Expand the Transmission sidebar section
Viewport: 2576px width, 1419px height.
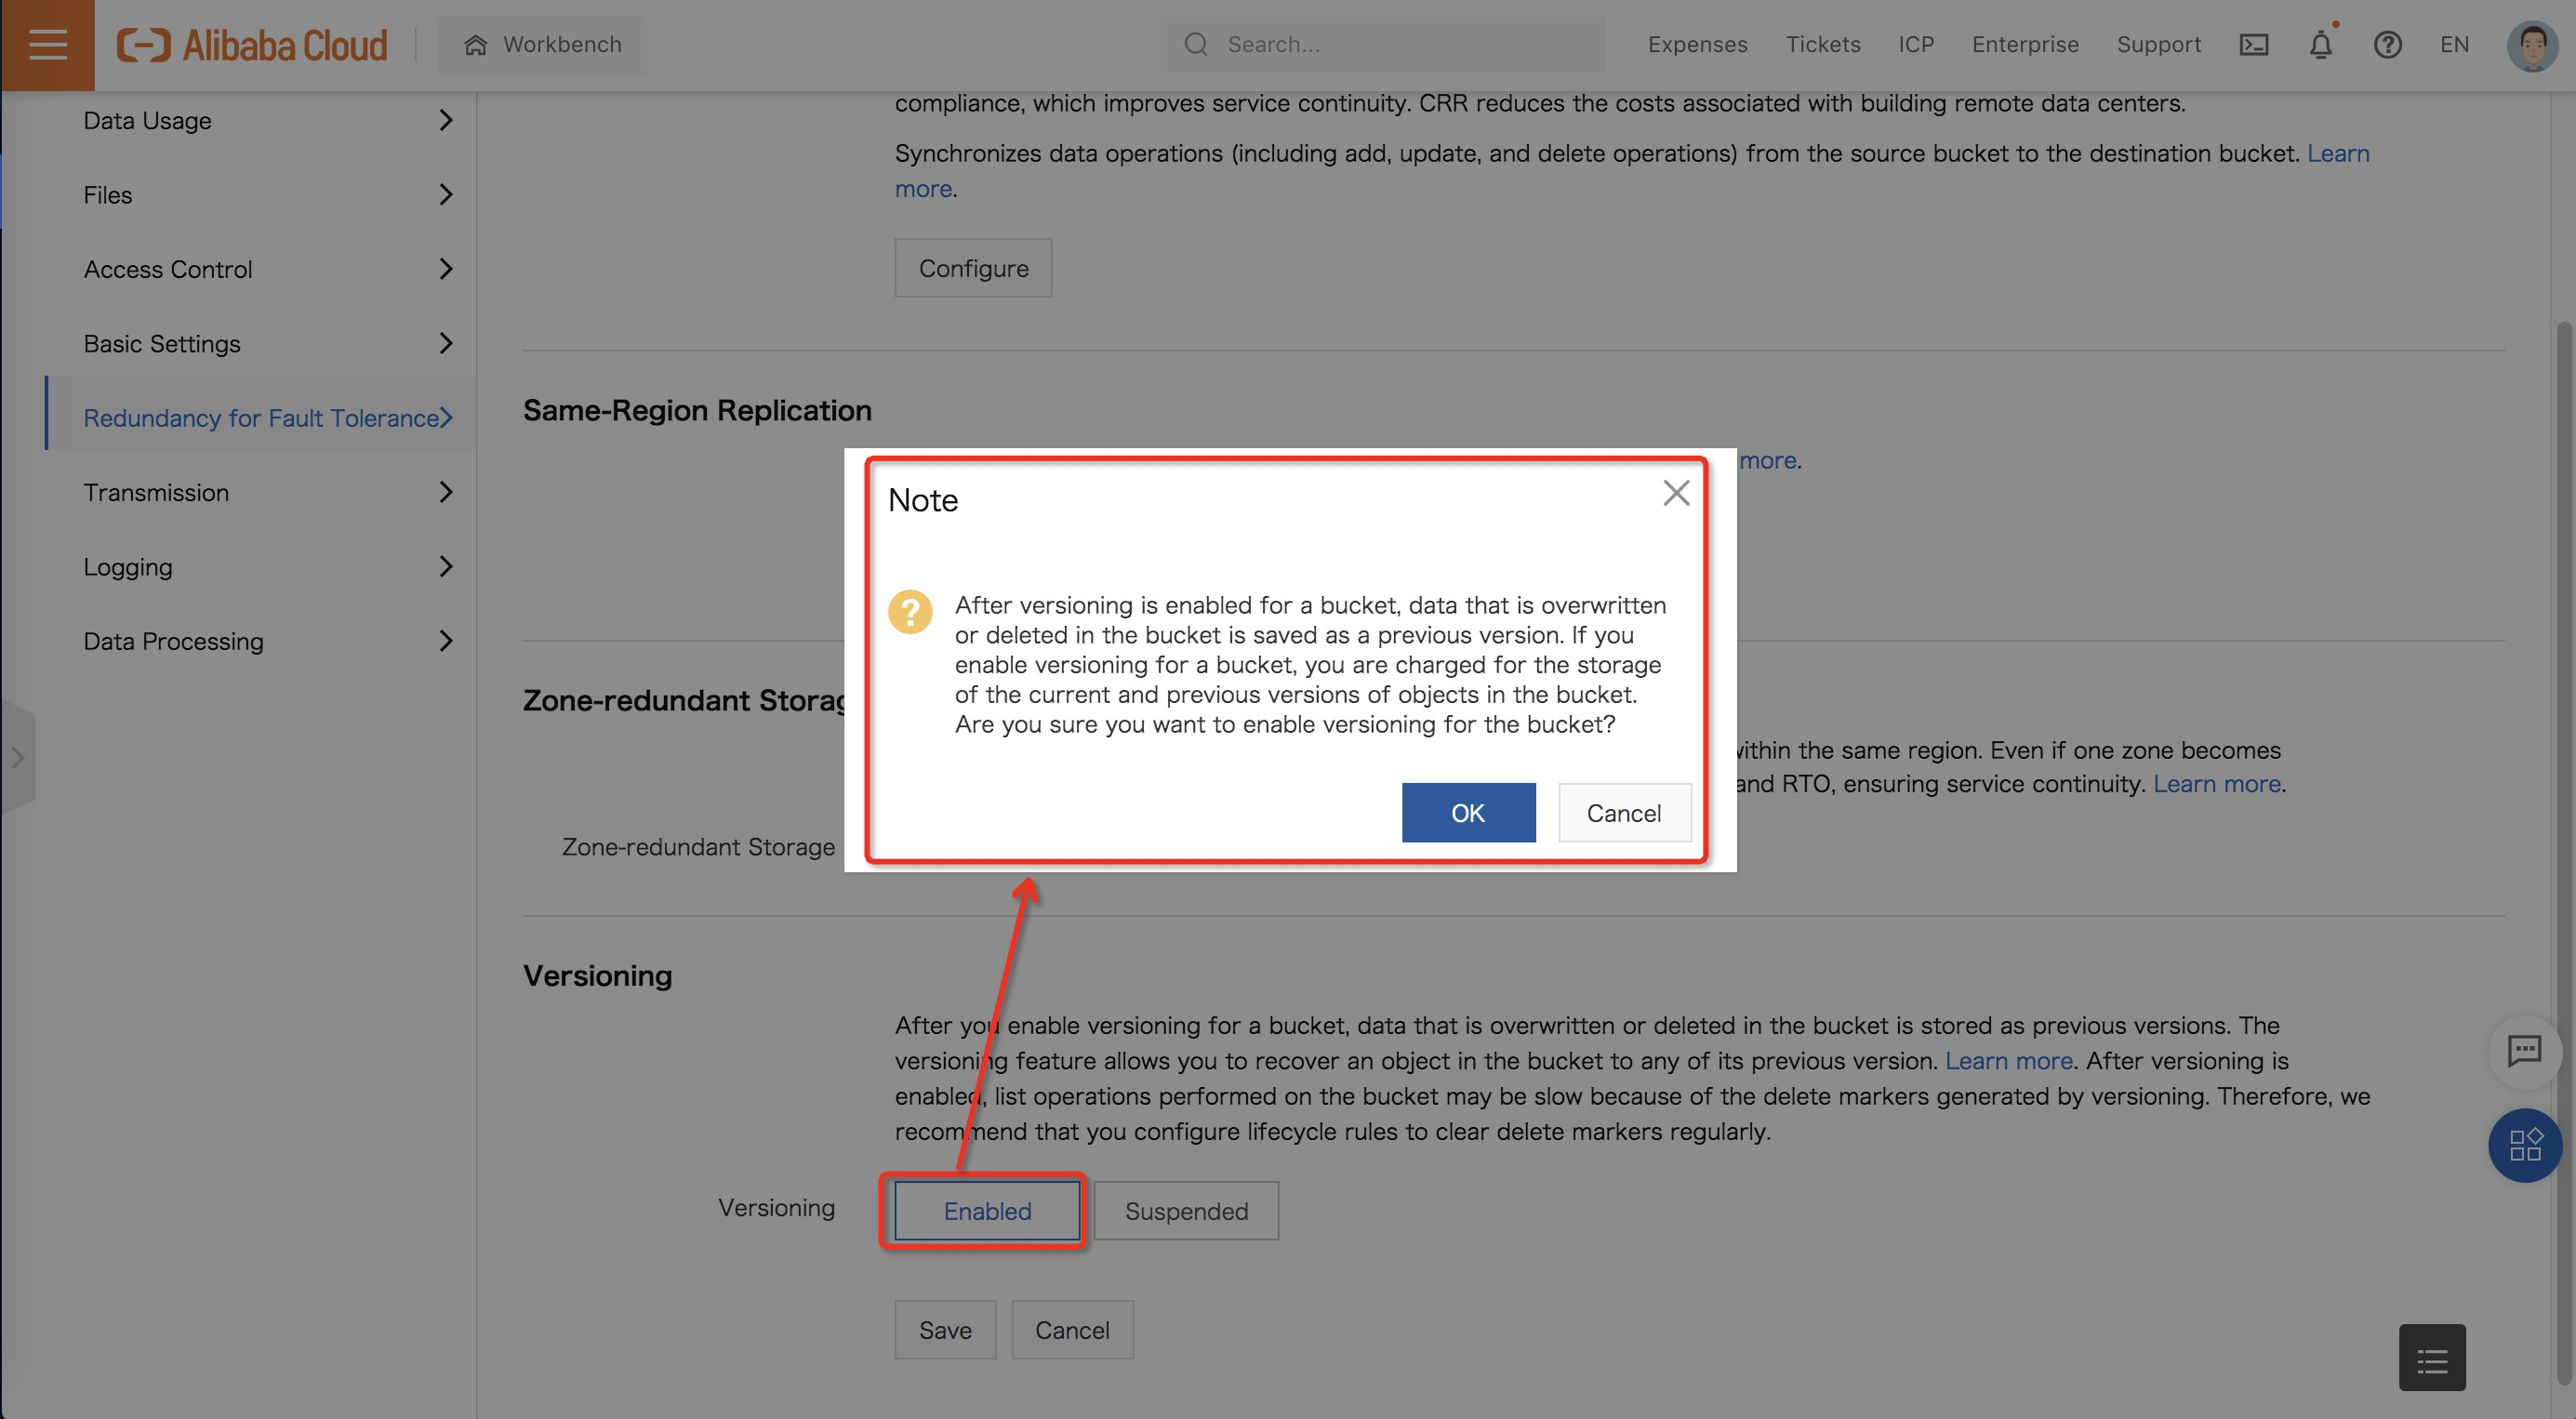(x=265, y=493)
